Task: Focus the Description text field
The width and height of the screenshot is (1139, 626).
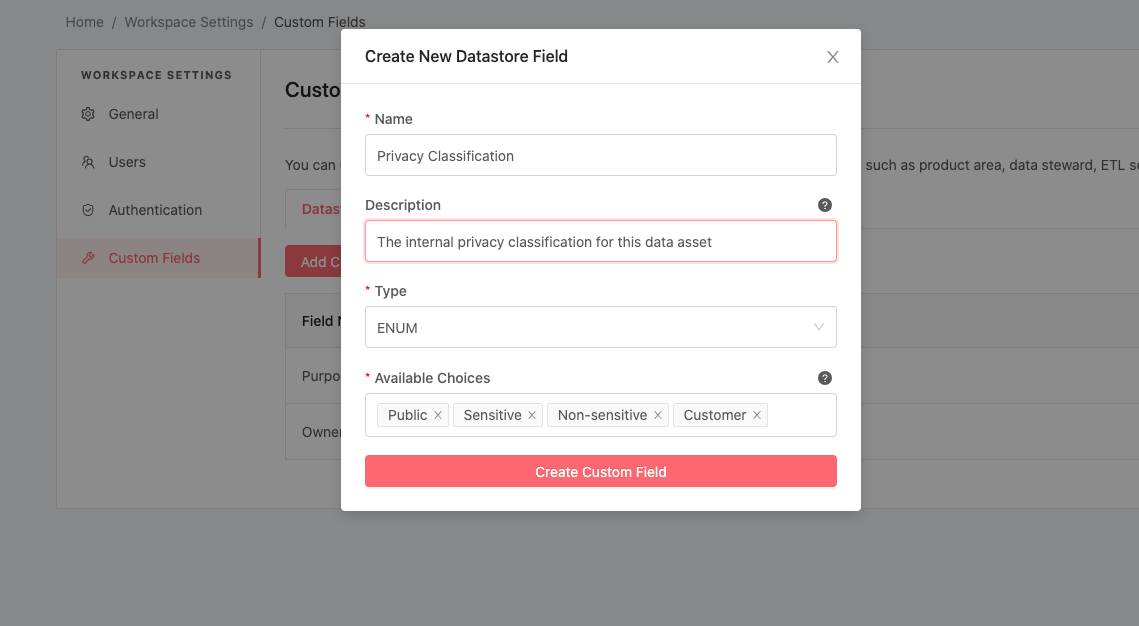Action: tap(600, 241)
